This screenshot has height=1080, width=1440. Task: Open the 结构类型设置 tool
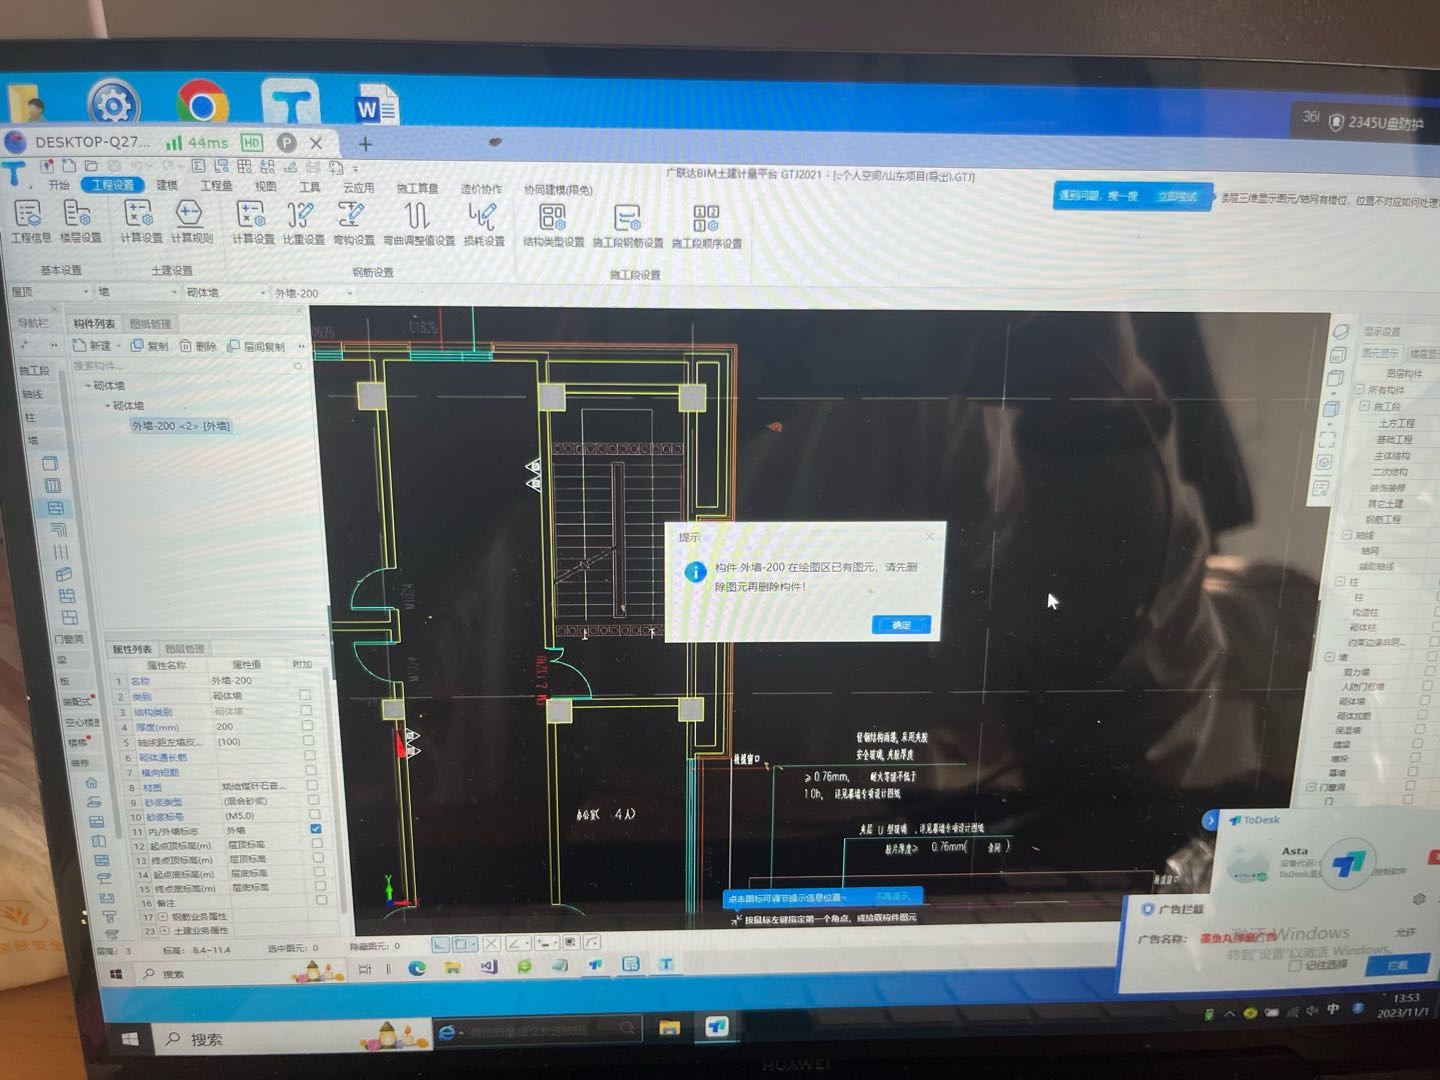[x=553, y=225]
